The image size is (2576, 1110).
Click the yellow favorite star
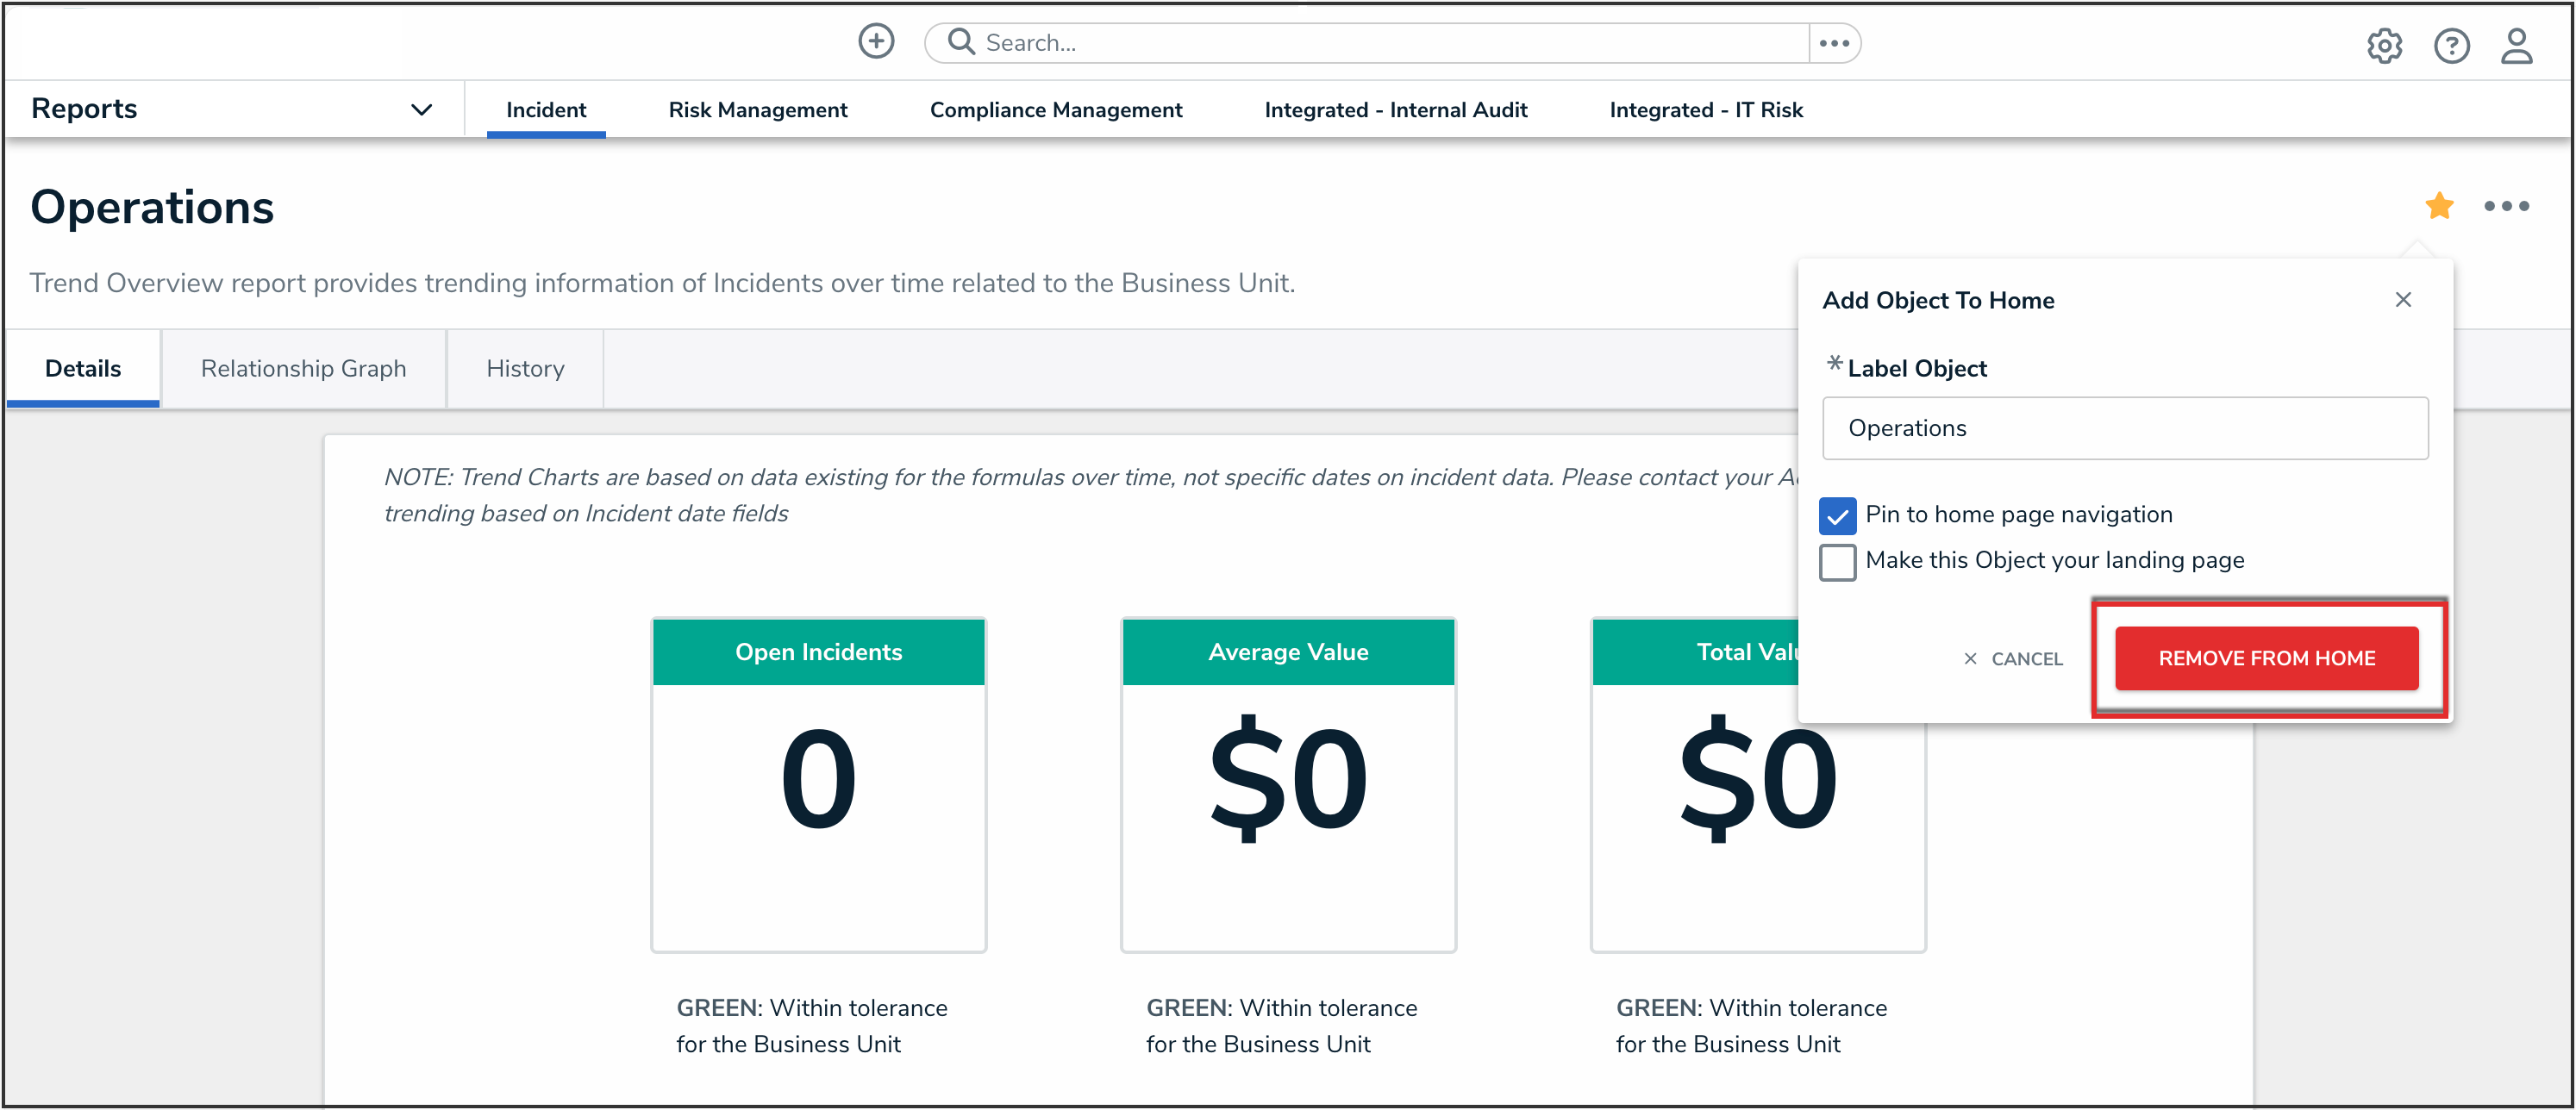pyautogui.click(x=2438, y=206)
